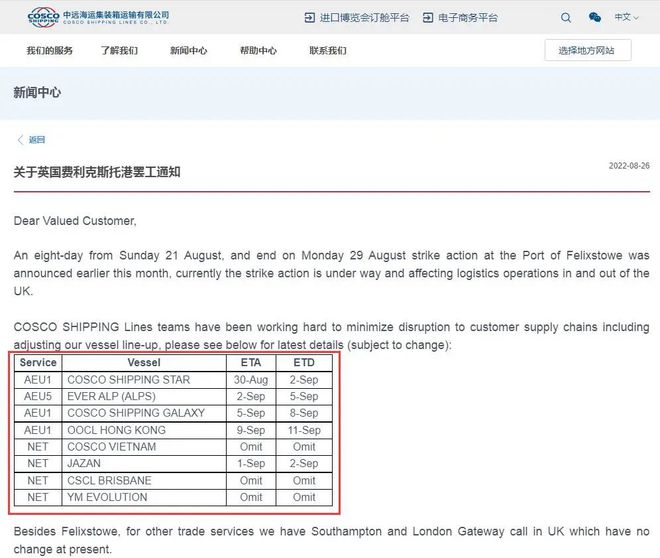This screenshot has width=660, height=558.
Task: Click the OOCL HONG KONG cell
Action: pos(144,430)
